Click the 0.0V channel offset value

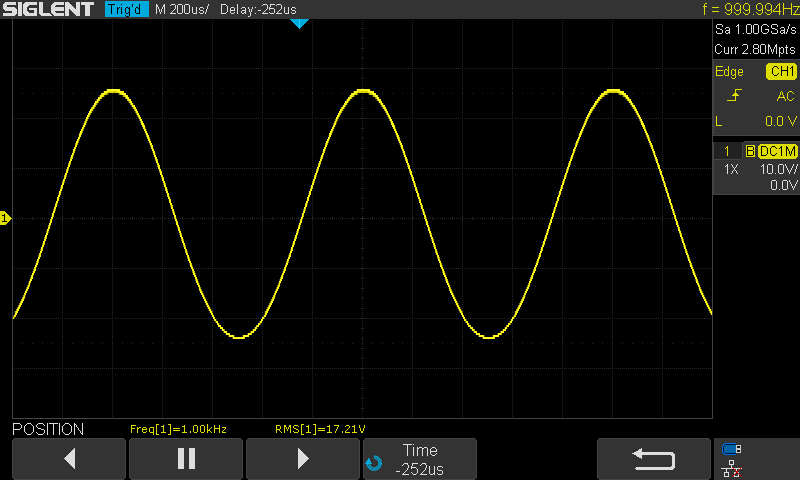(x=783, y=185)
